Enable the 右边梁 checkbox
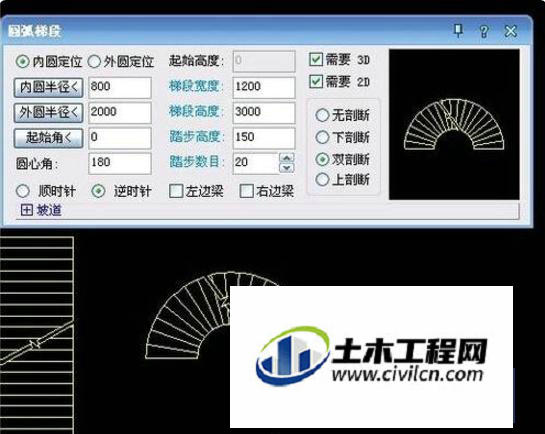 [246, 191]
